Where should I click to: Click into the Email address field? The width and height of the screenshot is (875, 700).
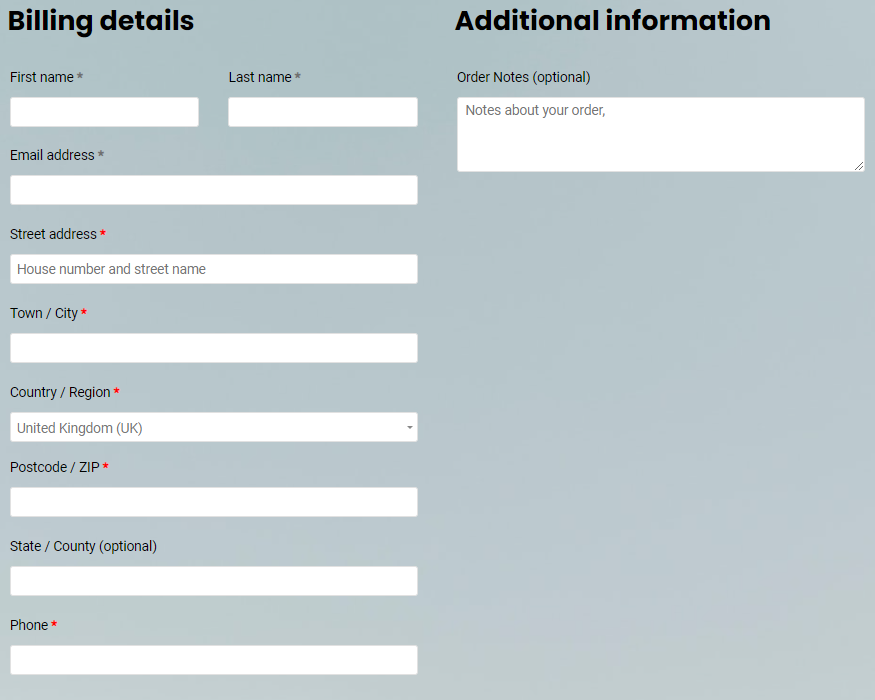pos(213,190)
